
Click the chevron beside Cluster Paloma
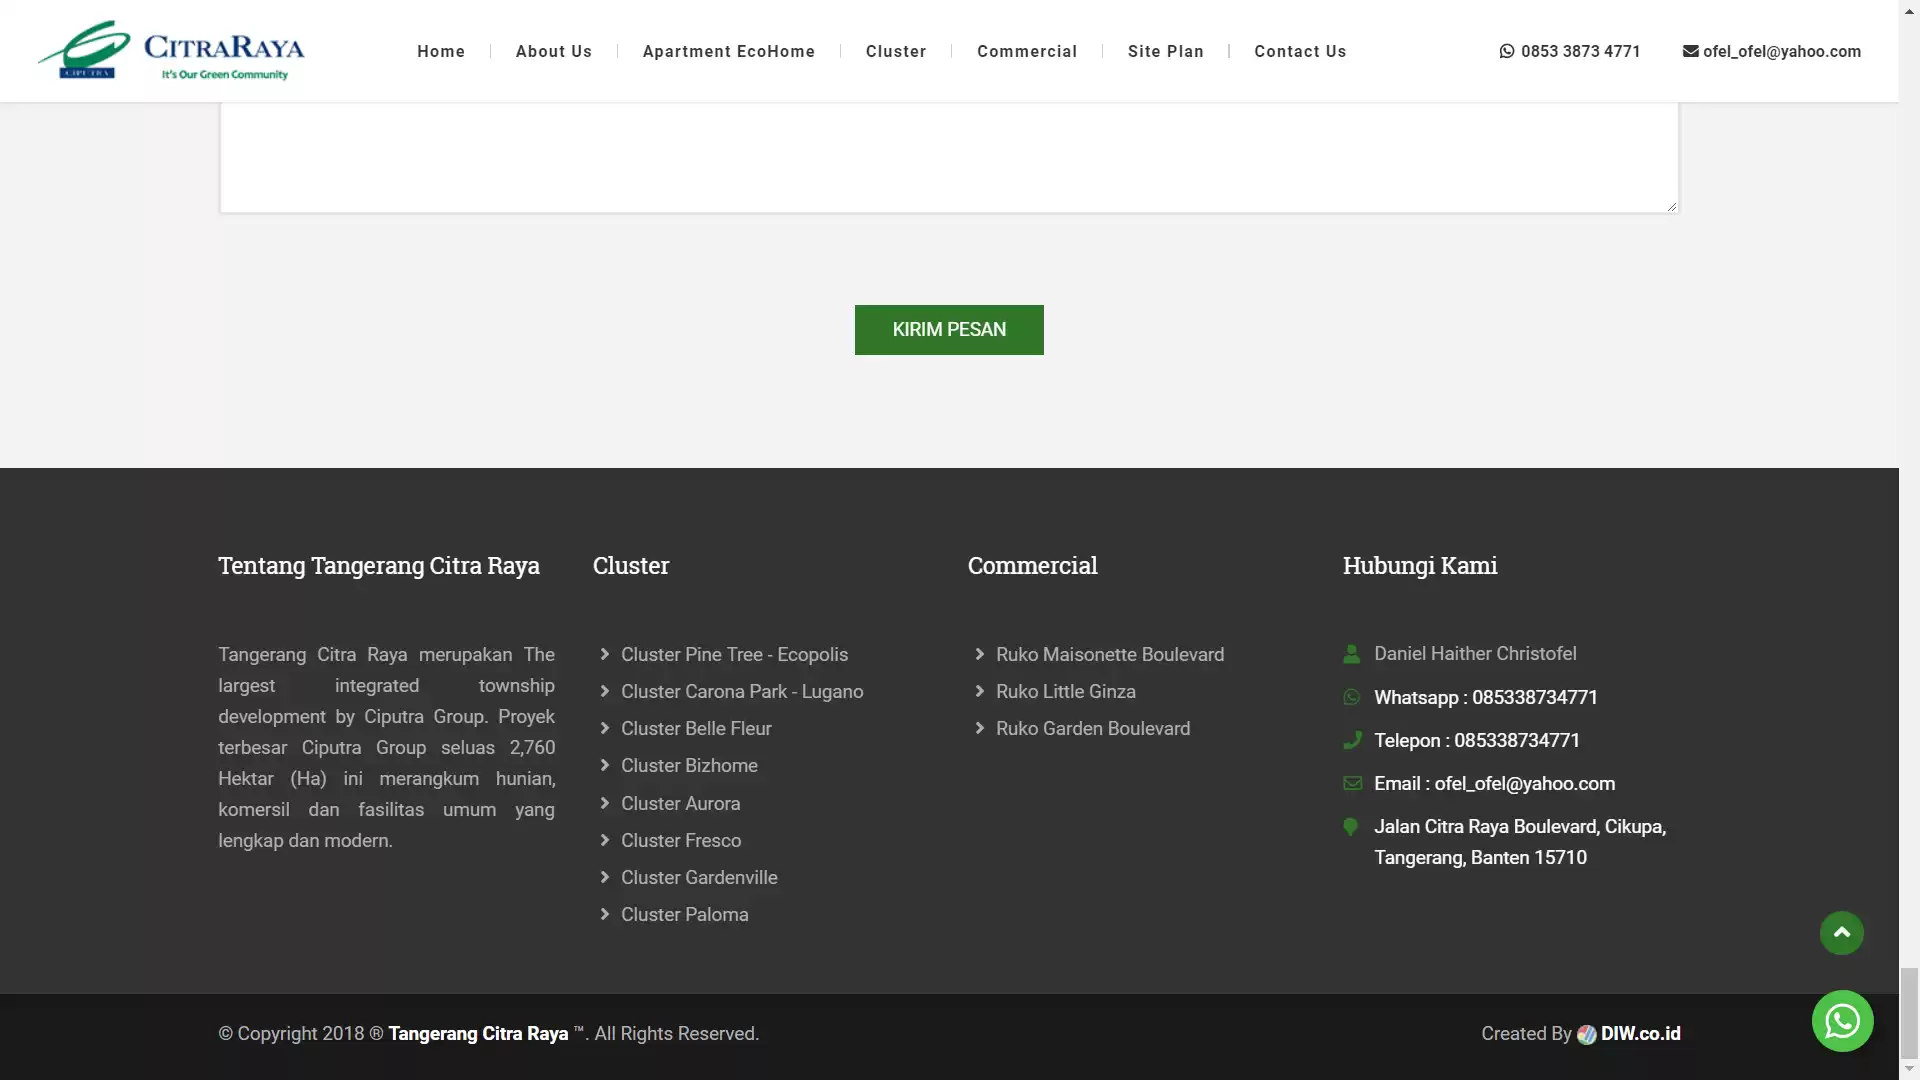tap(605, 914)
